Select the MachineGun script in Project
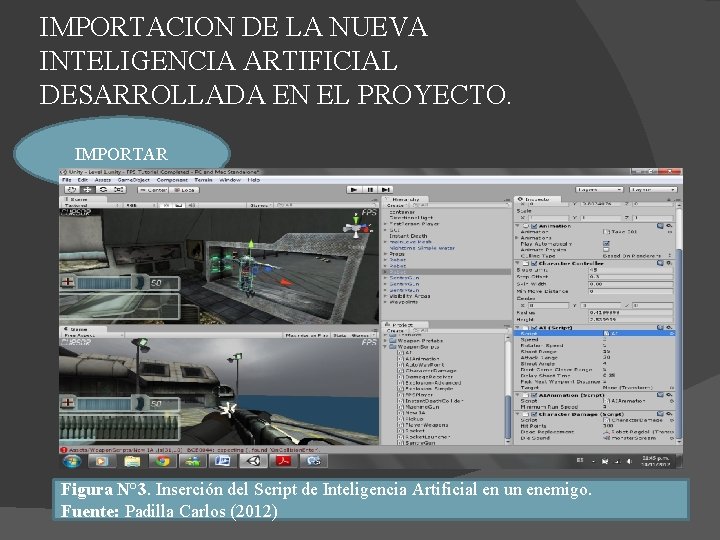This screenshot has height=540, width=720. tap(419, 407)
